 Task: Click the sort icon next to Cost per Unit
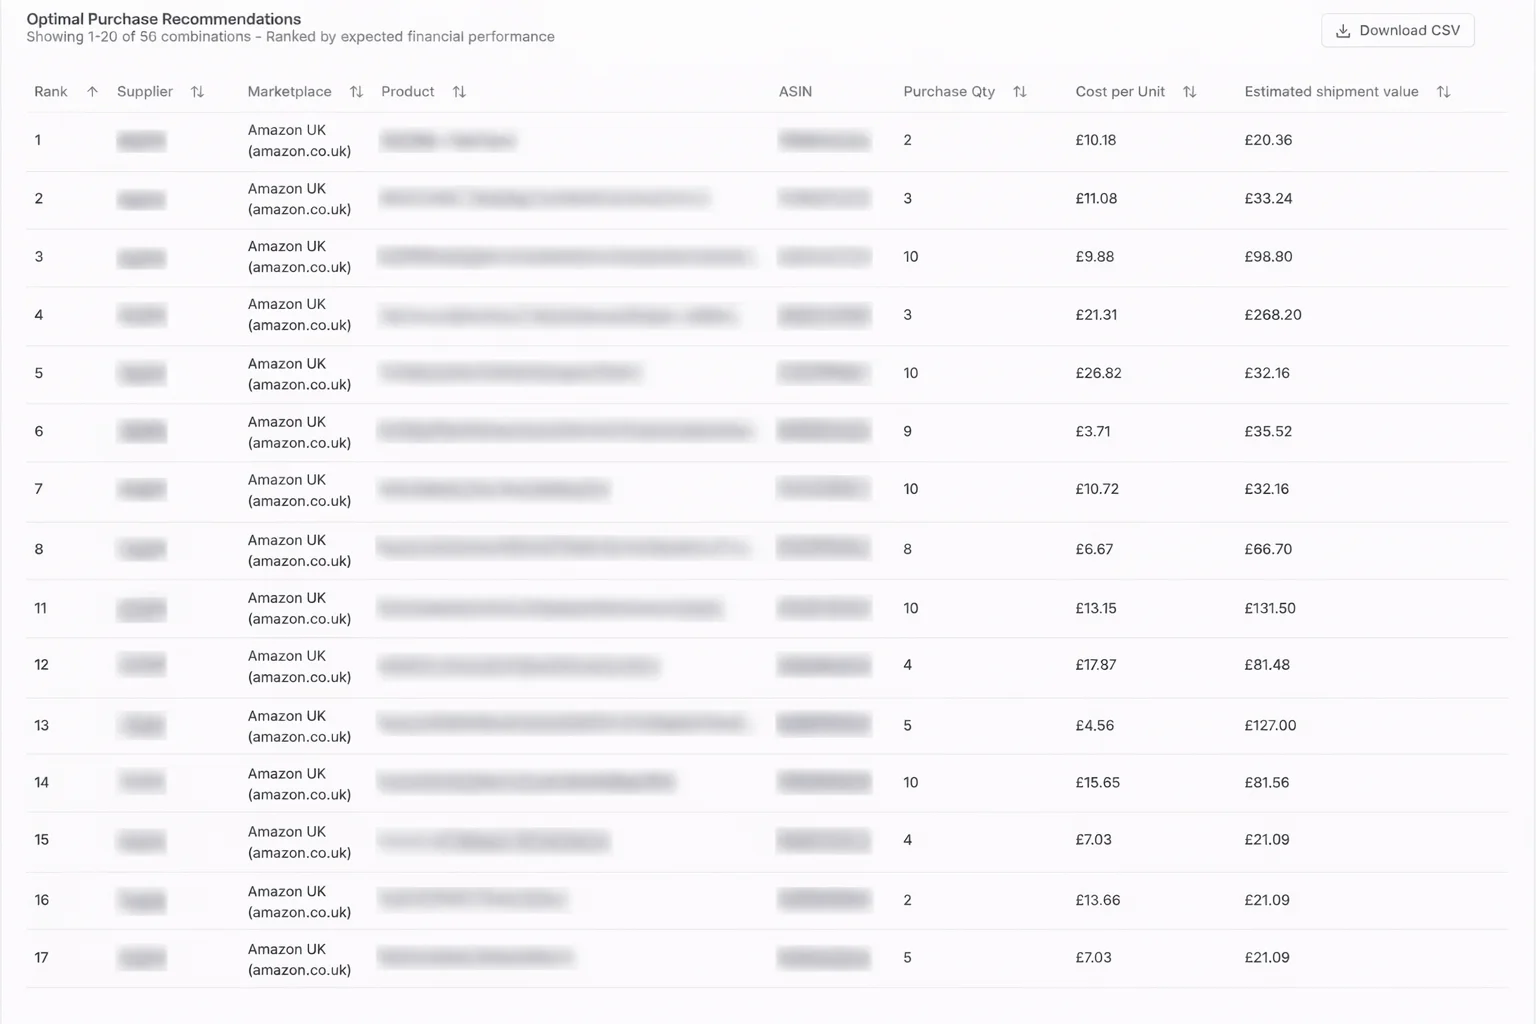(x=1190, y=91)
